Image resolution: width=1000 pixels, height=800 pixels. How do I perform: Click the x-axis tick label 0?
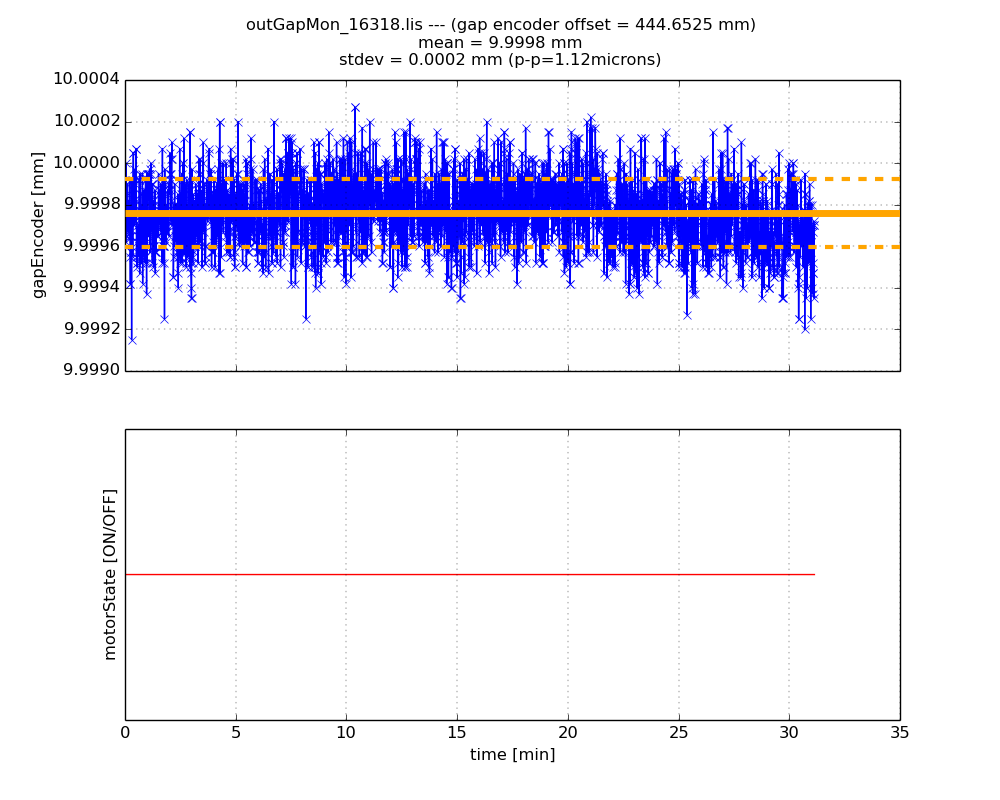coord(125,732)
